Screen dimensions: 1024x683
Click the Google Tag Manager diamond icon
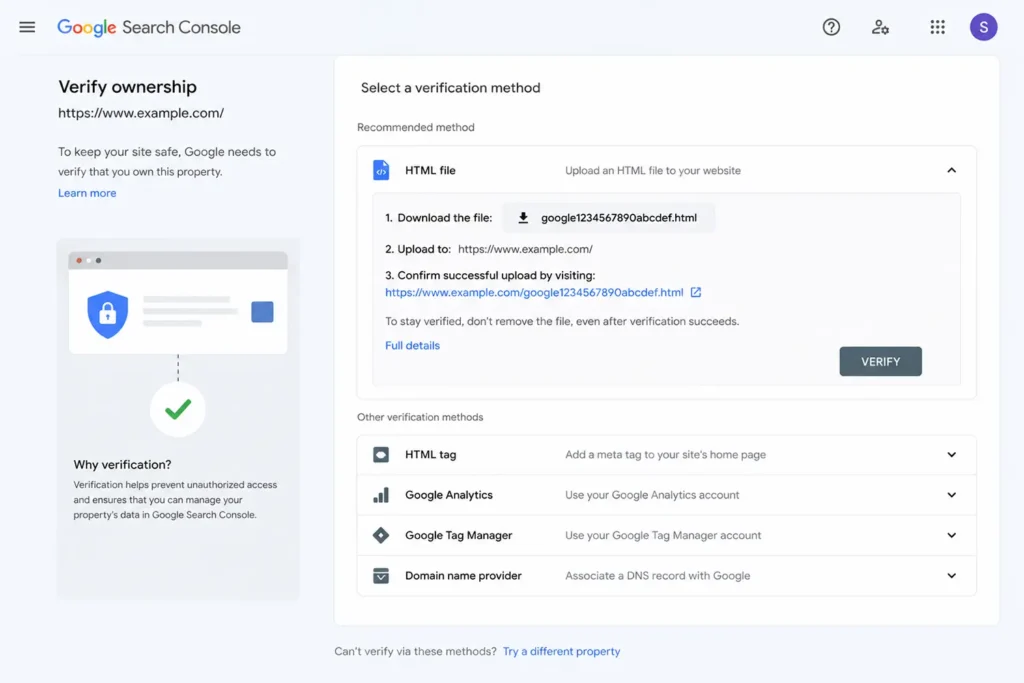[x=381, y=535]
